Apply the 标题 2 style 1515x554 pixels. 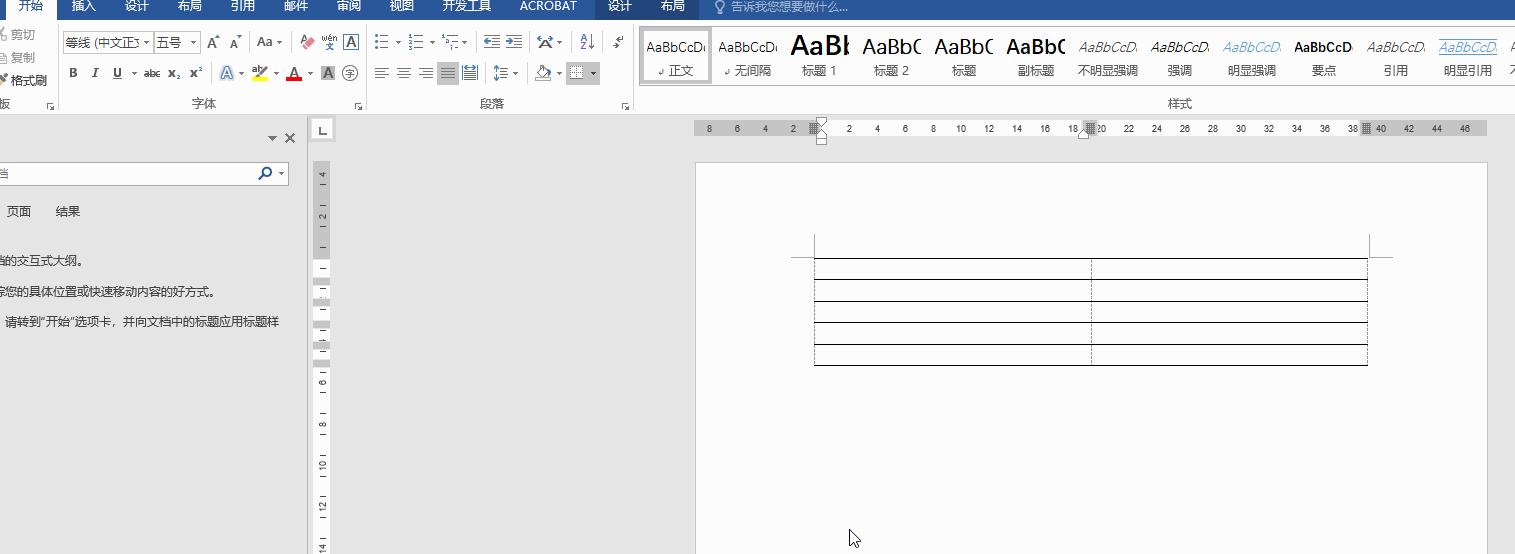click(x=892, y=57)
